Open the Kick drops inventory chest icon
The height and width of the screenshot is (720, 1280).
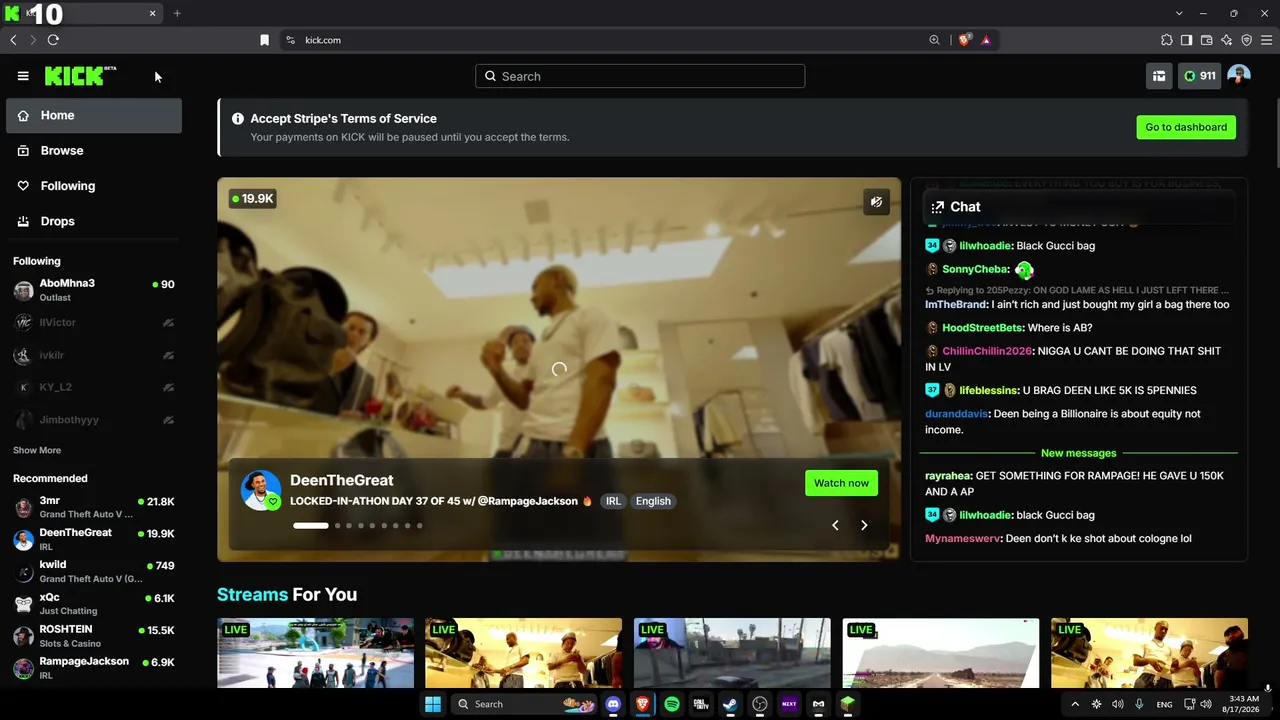[x=1159, y=76]
